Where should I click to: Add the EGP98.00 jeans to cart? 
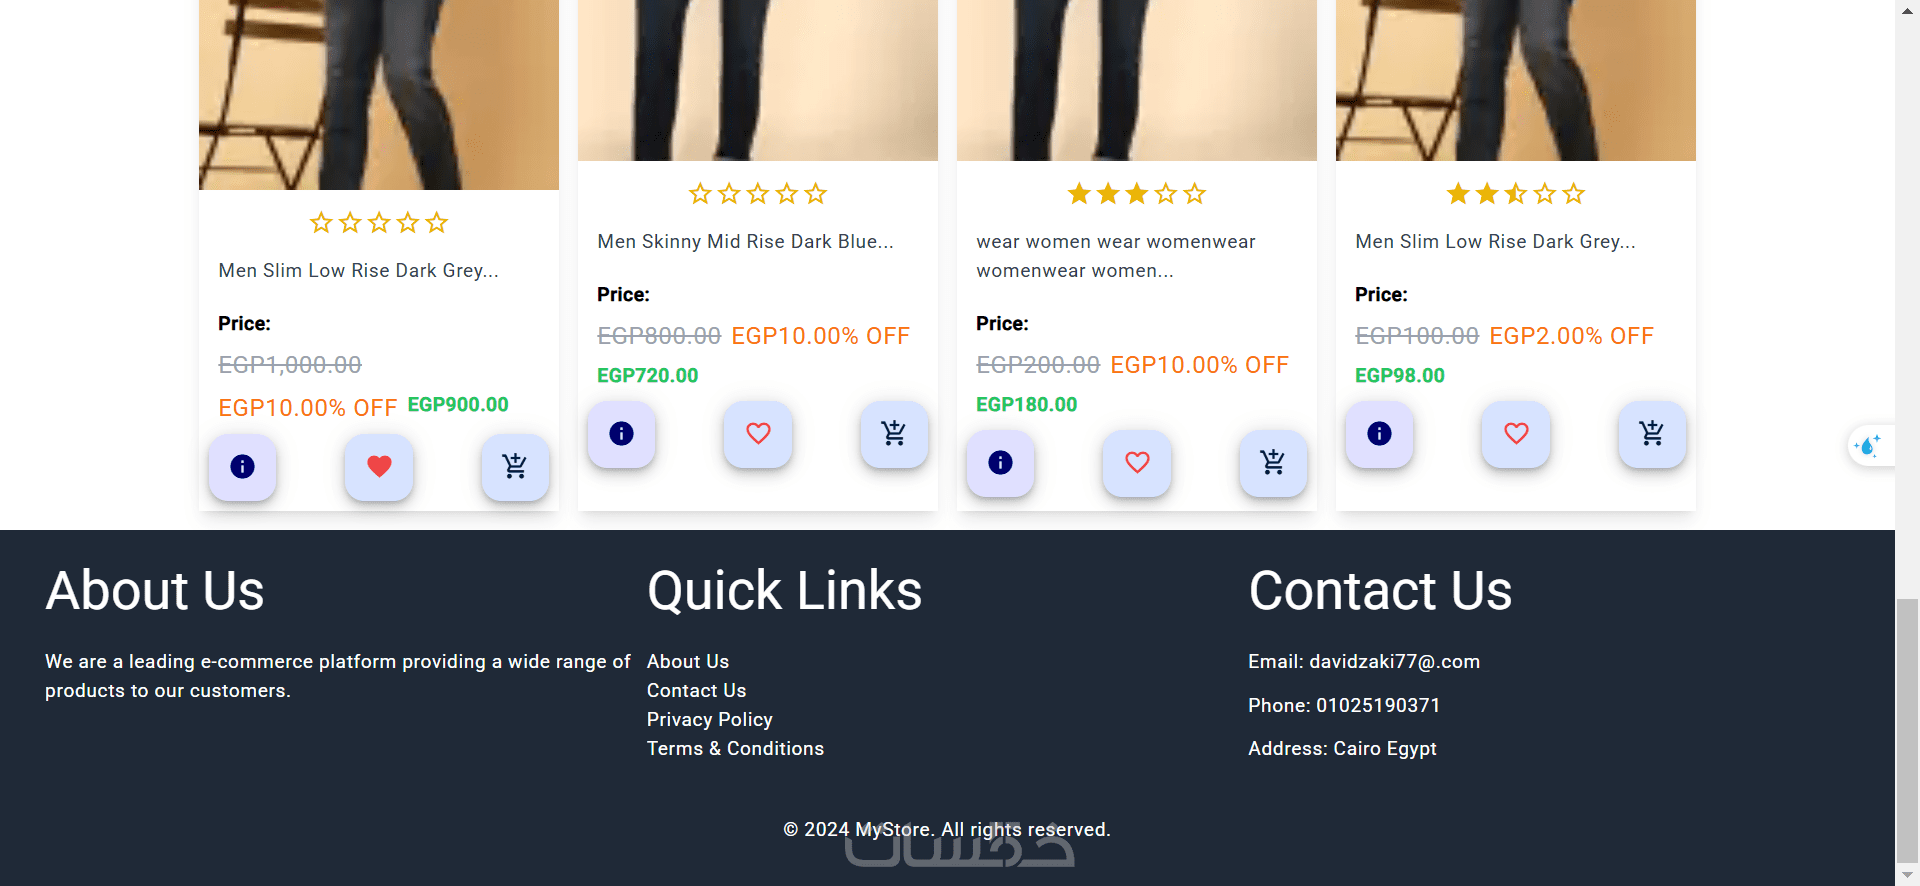point(1652,434)
